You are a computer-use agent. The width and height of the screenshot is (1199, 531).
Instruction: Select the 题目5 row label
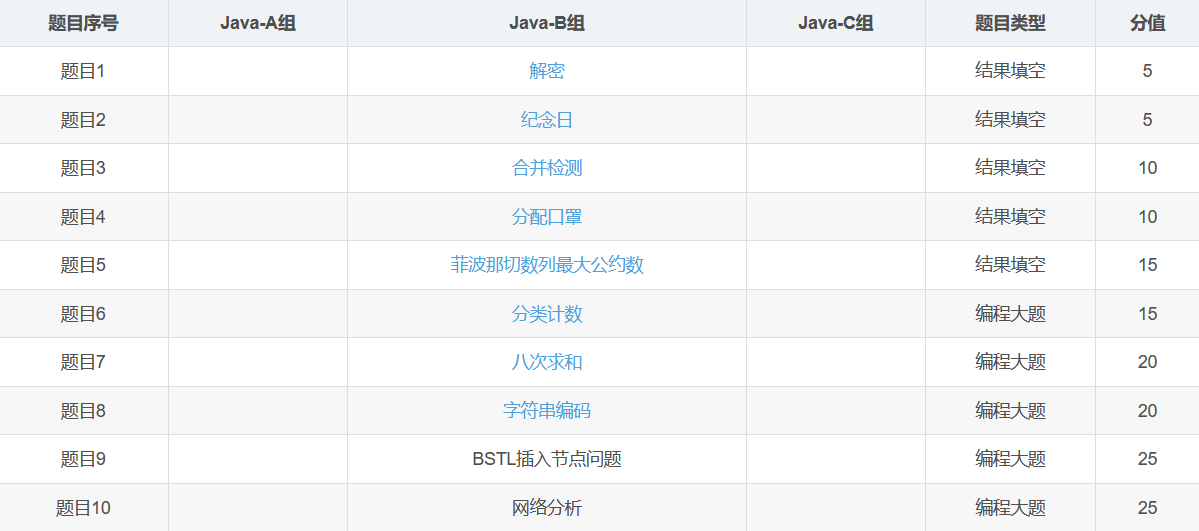click(x=83, y=265)
